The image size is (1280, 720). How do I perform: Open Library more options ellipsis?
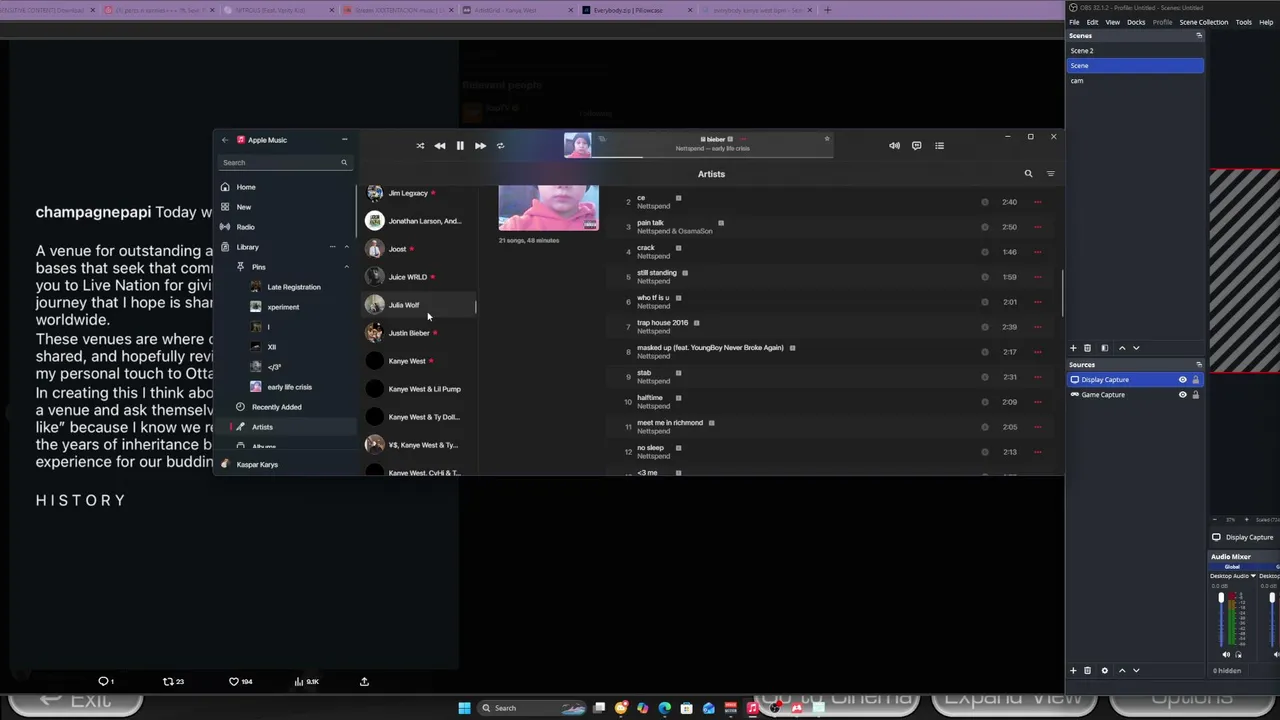click(x=332, y=247)
